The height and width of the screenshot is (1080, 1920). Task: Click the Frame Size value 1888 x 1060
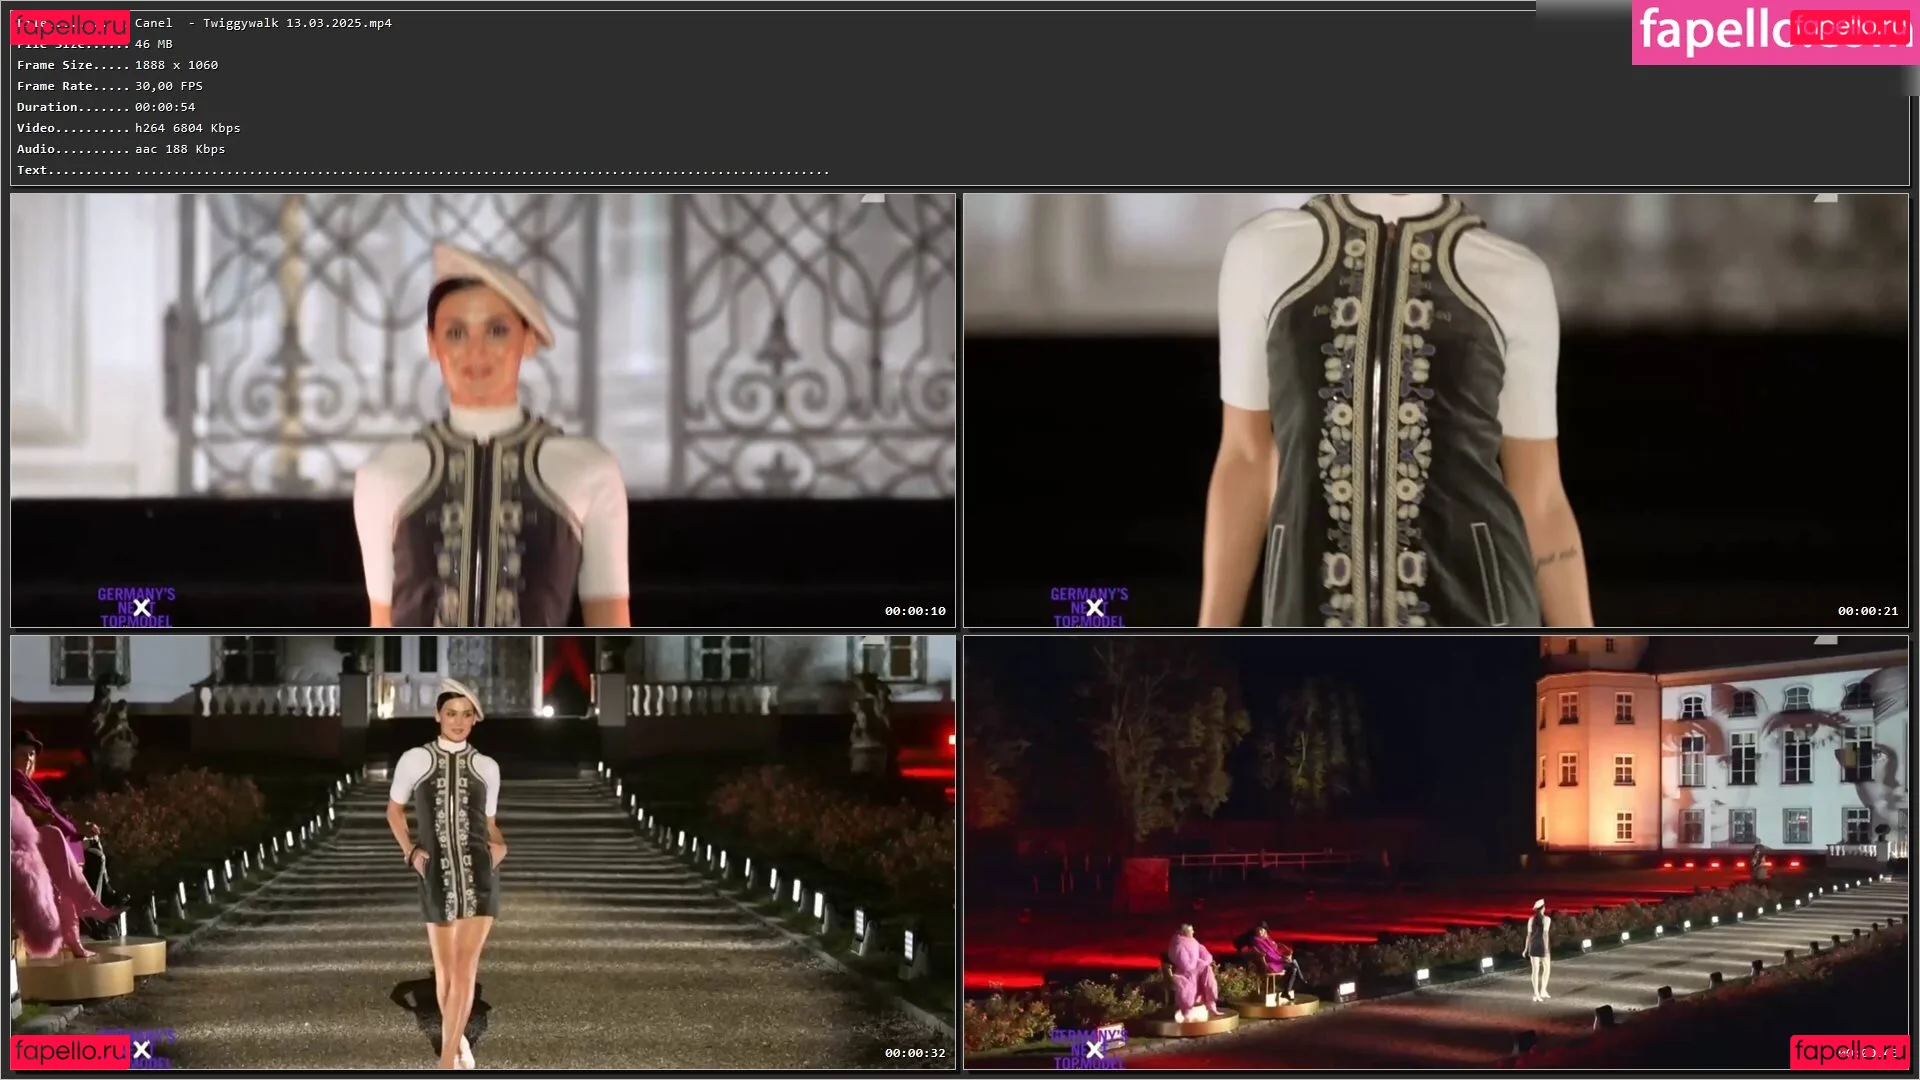coord(176,65)
